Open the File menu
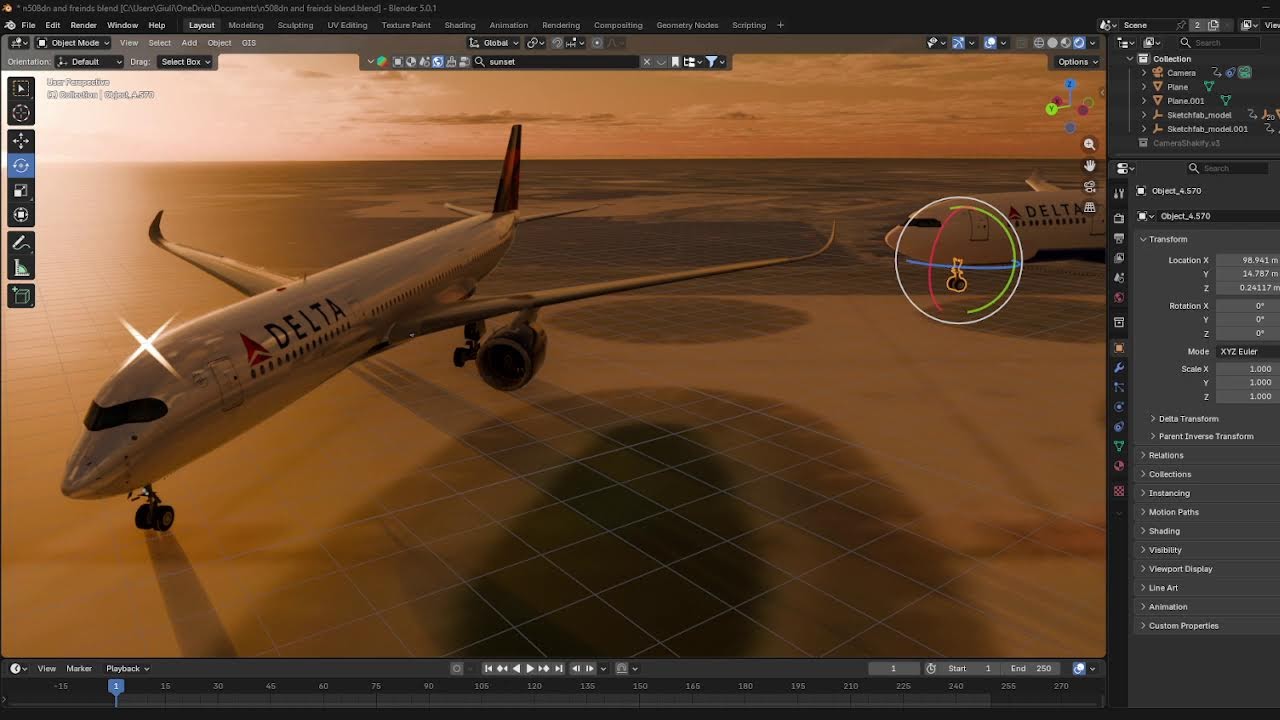This screenshot has width=1280, height=720. (28, 25)
